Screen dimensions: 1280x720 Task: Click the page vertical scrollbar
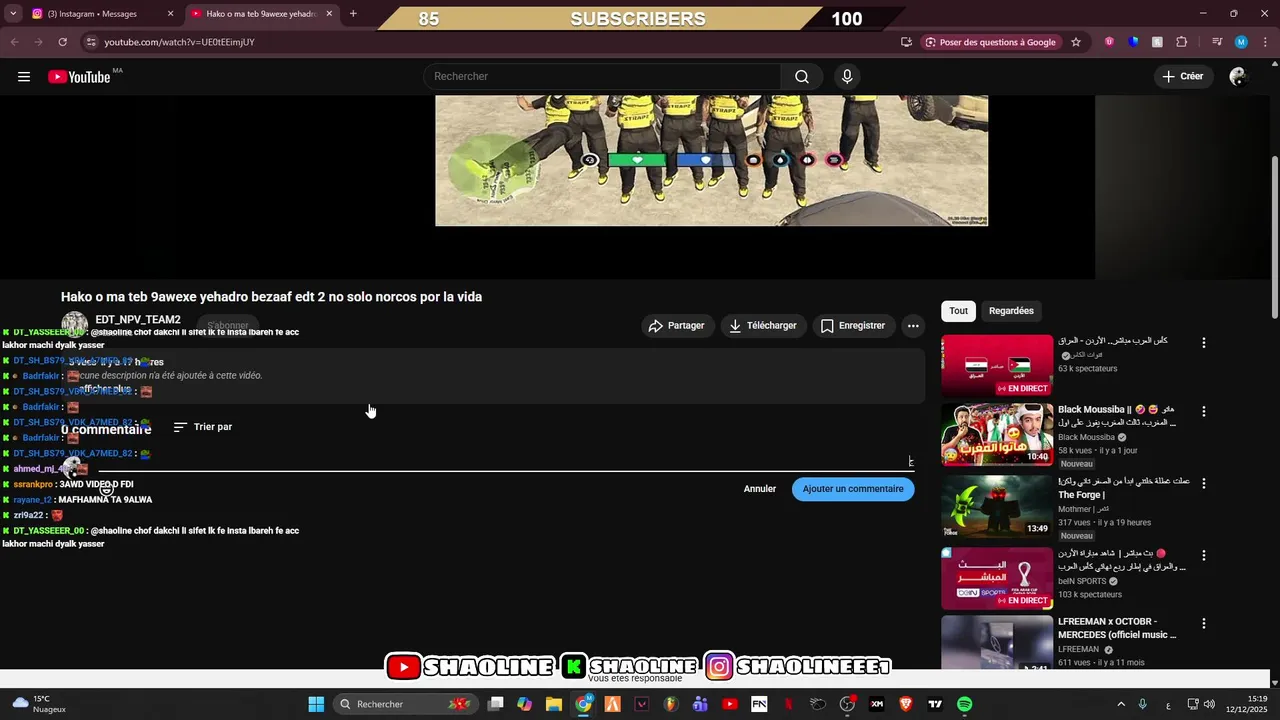pos(1274,237)
